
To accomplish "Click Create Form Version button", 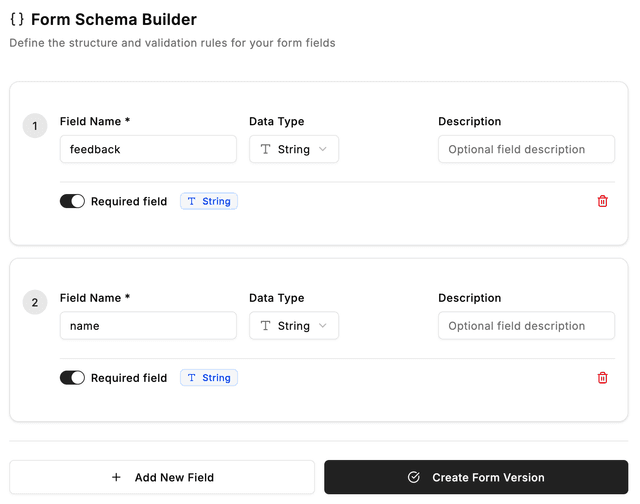I will [x=476, y=477].
